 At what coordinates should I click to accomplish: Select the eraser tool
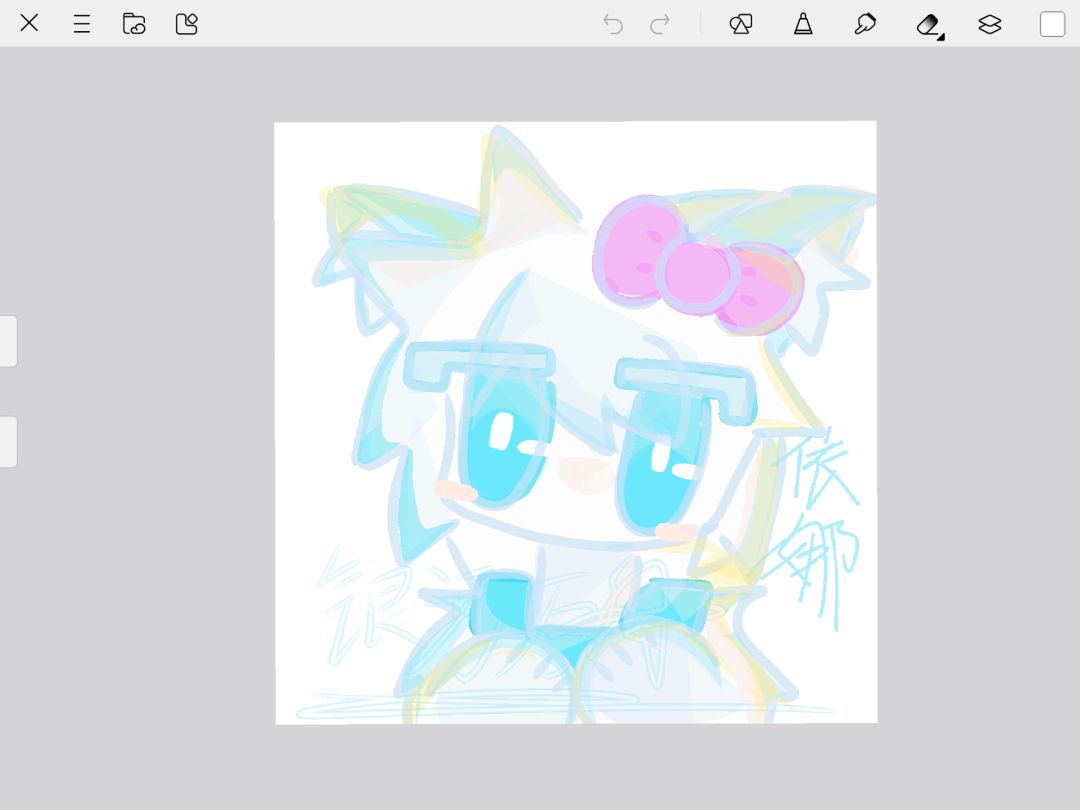(929, 25)
